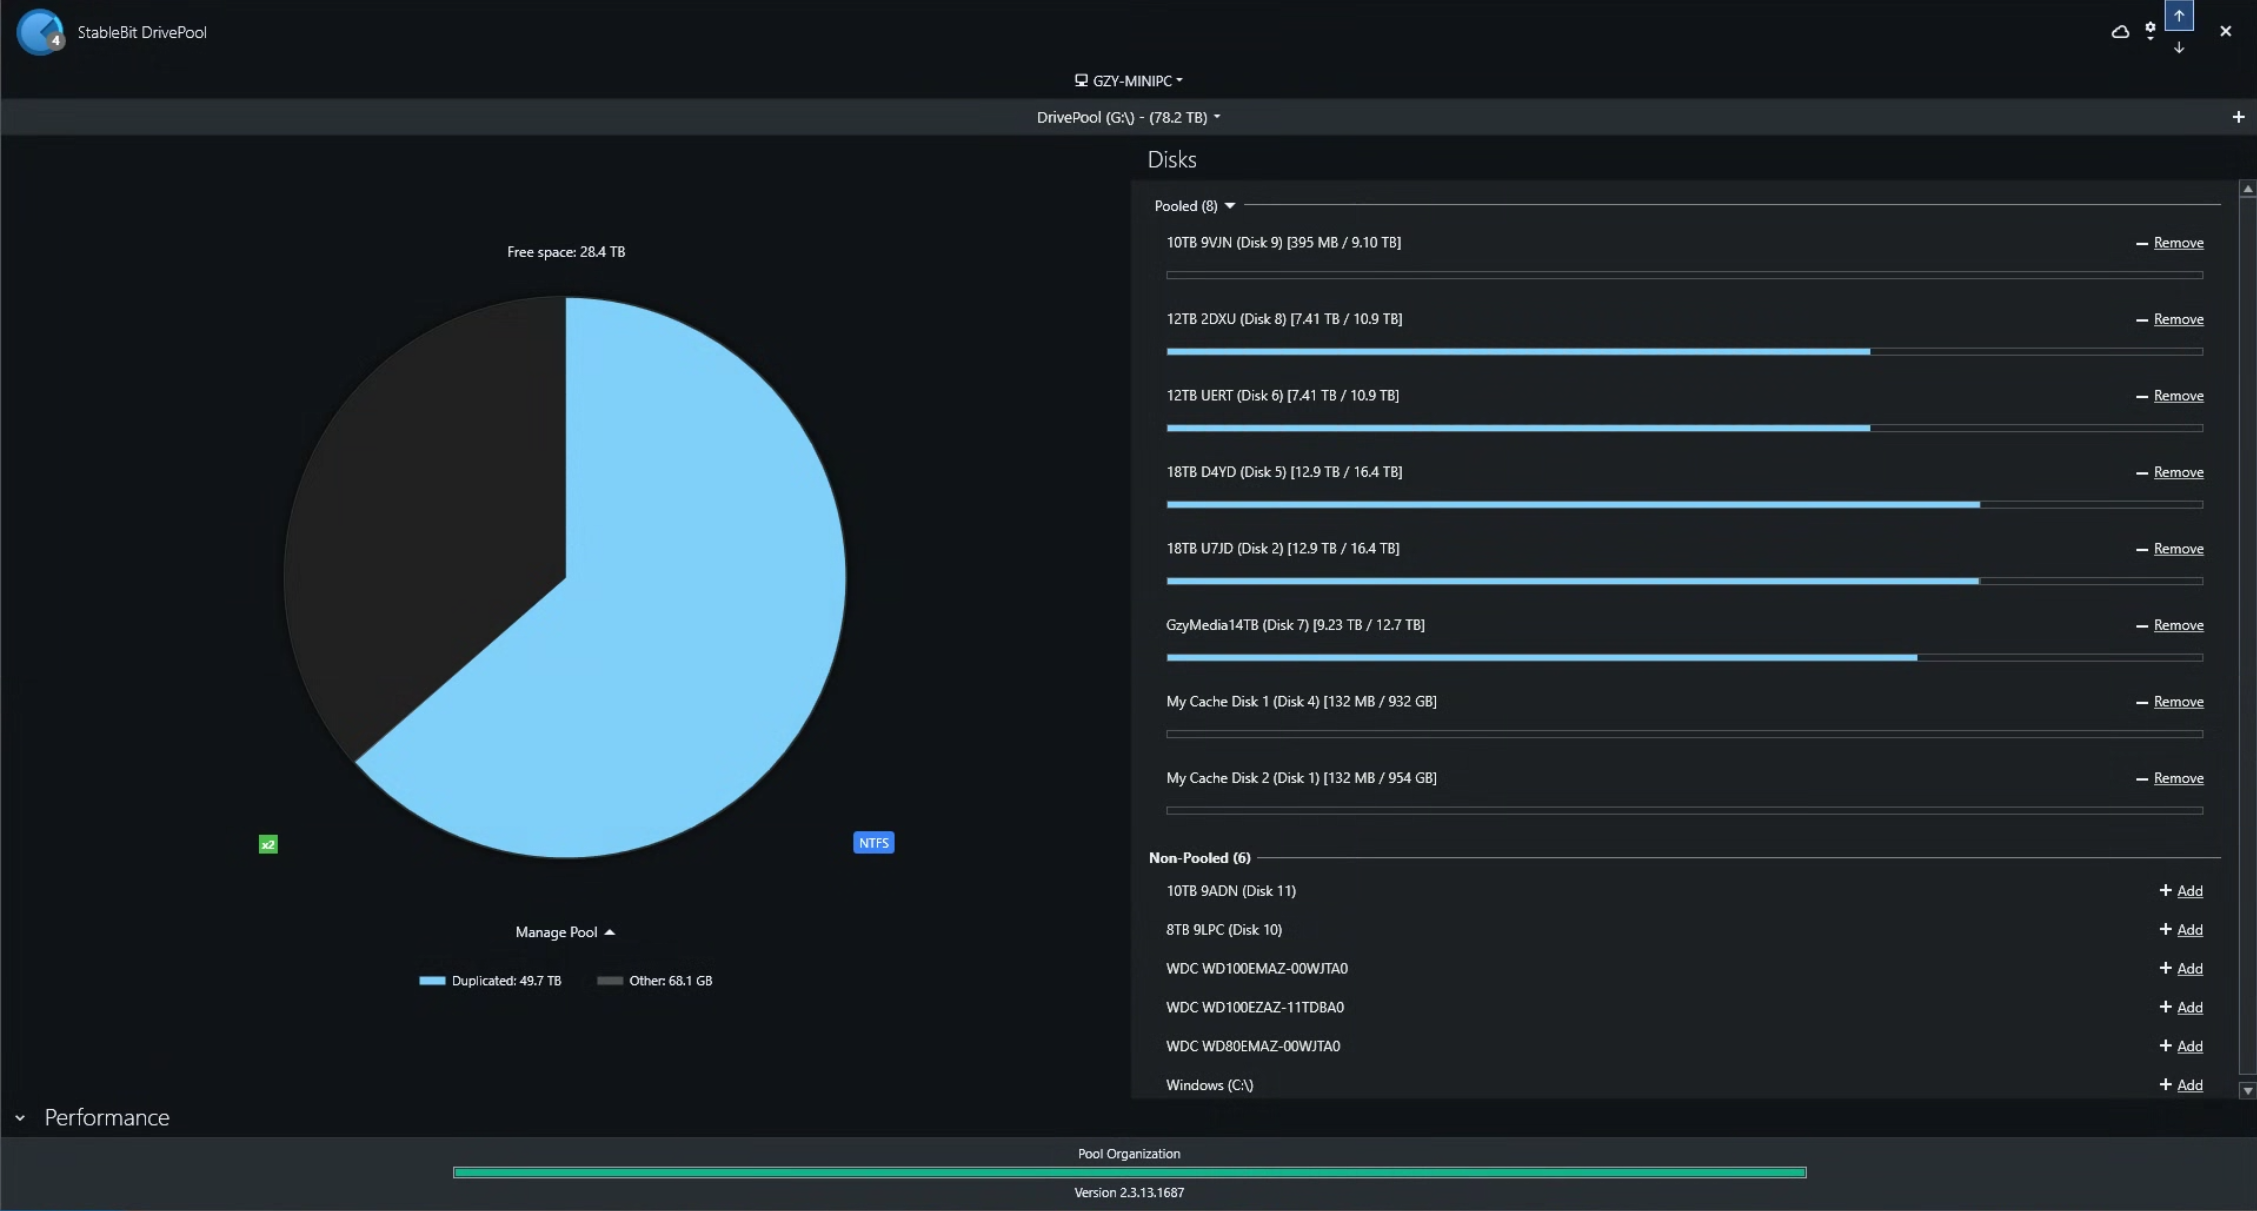Click the StableBit DrivePool logo icon
Viewport: 2257px width, 1211px height.
pos(40,32)
